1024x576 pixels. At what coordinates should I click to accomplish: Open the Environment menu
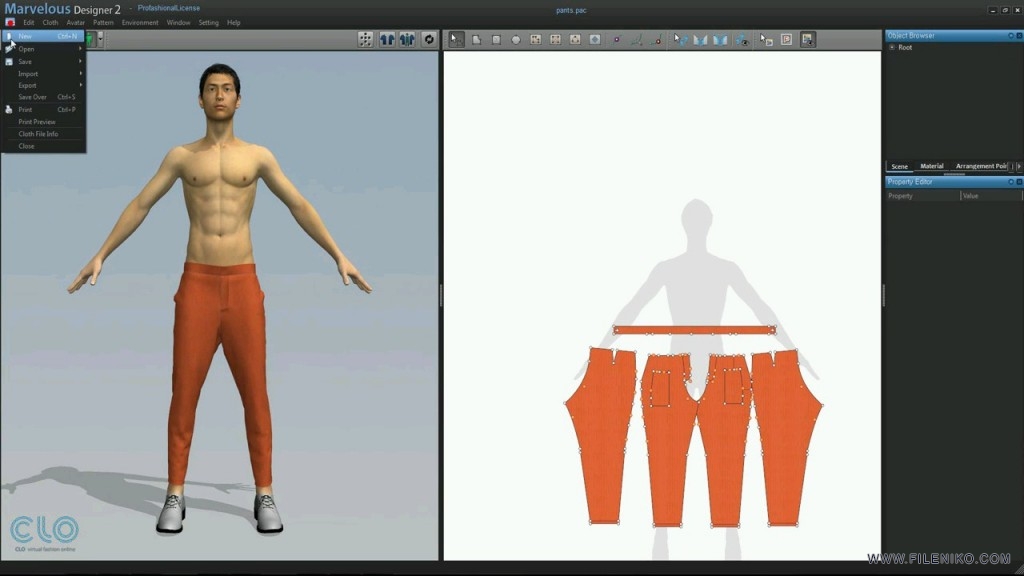coord(140,22)
